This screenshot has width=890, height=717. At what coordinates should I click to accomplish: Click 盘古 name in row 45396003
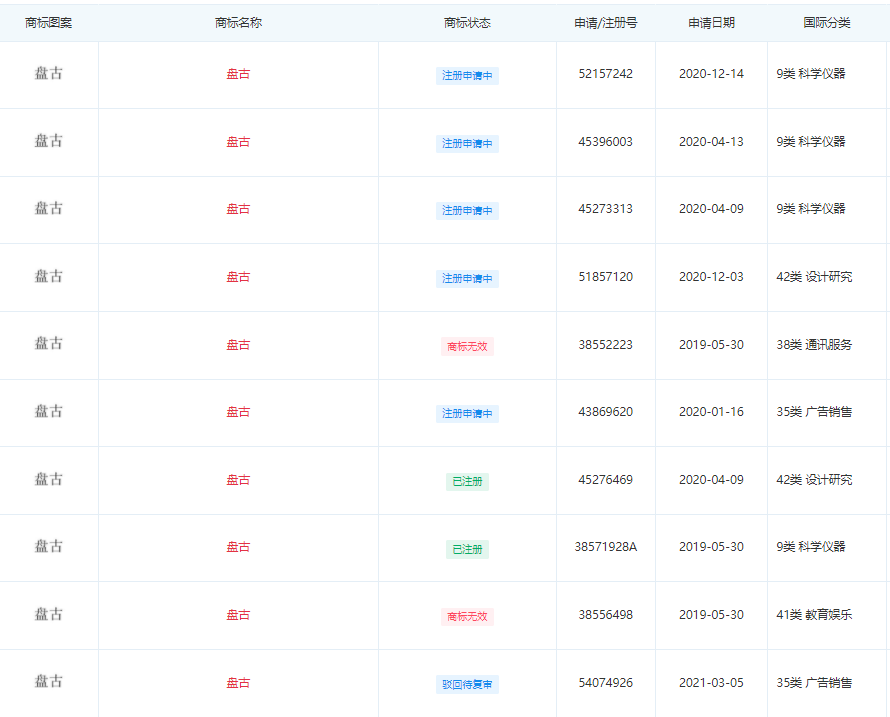pyautogui.click(x=238, y=142)
